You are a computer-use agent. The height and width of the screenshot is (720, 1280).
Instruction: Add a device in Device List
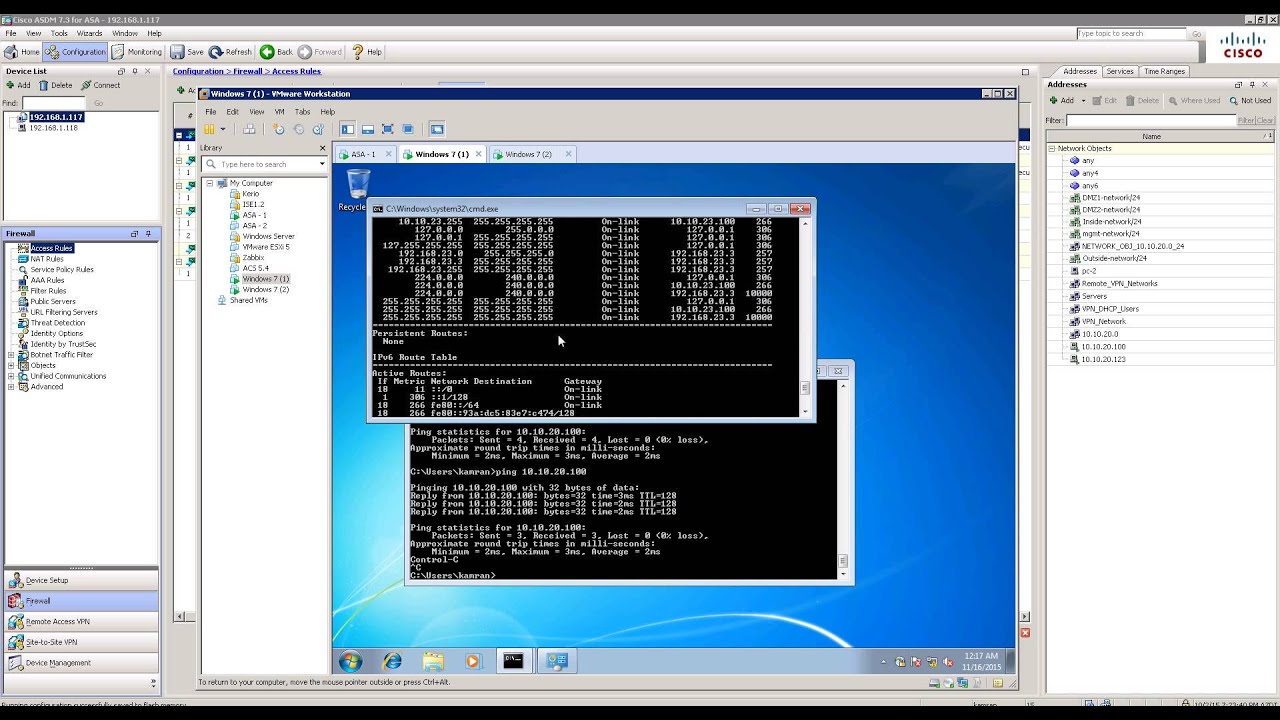[x=19, y=85]
